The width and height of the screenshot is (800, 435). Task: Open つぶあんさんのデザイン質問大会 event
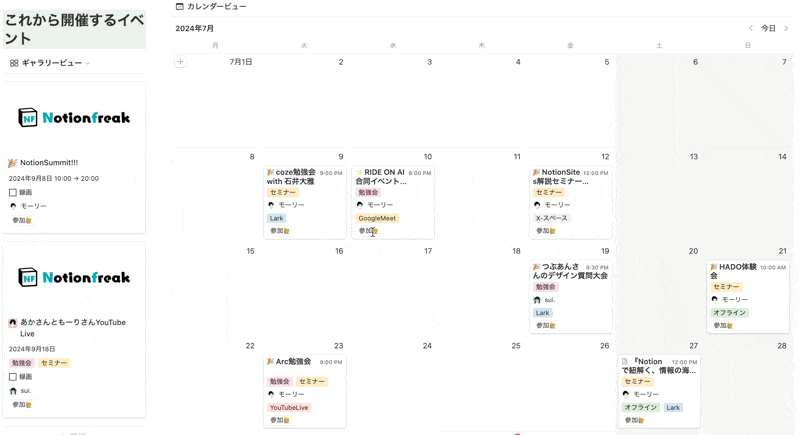click(x=570, y=271)
